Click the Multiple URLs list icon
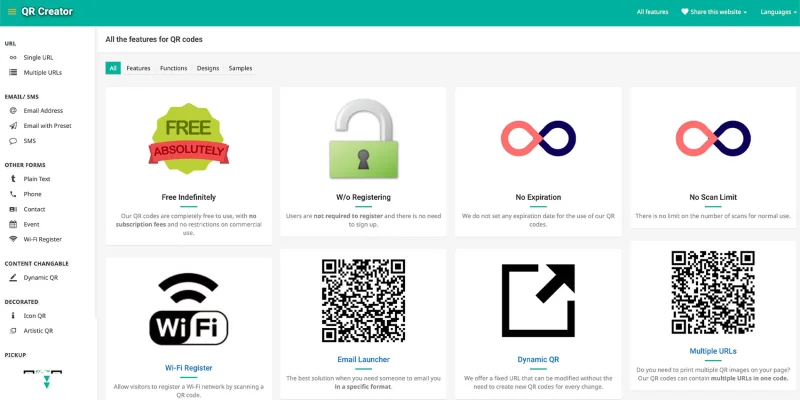The image size is (800, 400). click(x=13, y=72)
